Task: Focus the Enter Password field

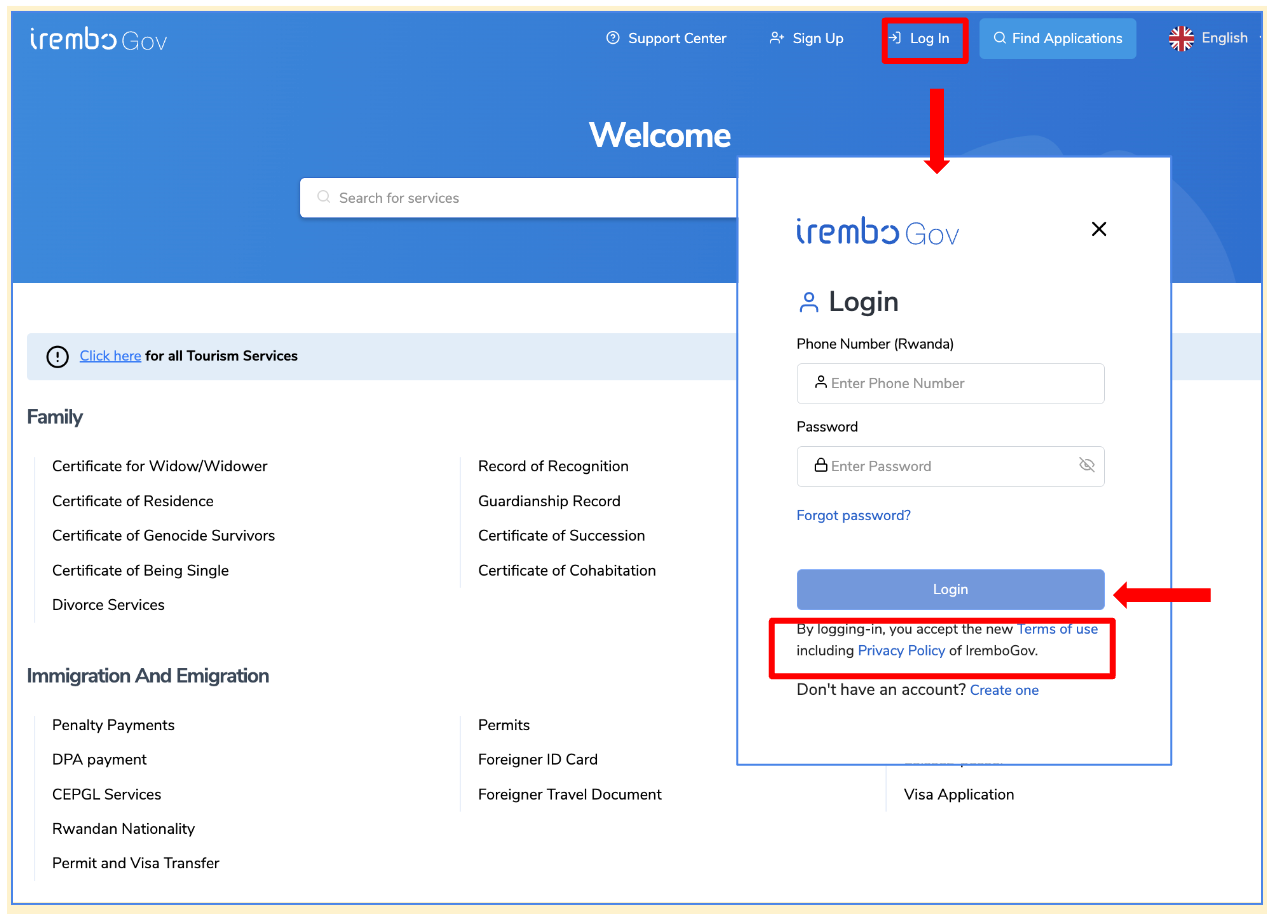Action: [950, 466]
